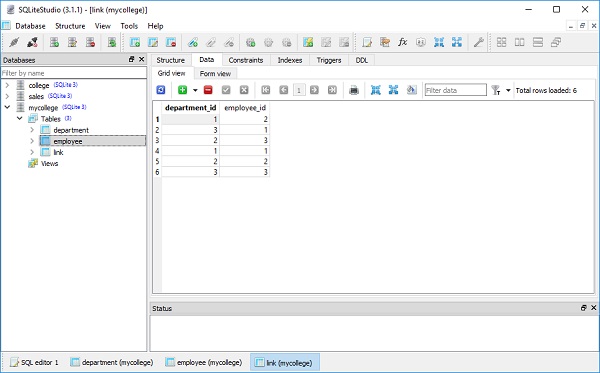Screen dimensions: 600x373
Task: Collapse the Tables node
Action: pyautogui.click(x=20, y=118)
